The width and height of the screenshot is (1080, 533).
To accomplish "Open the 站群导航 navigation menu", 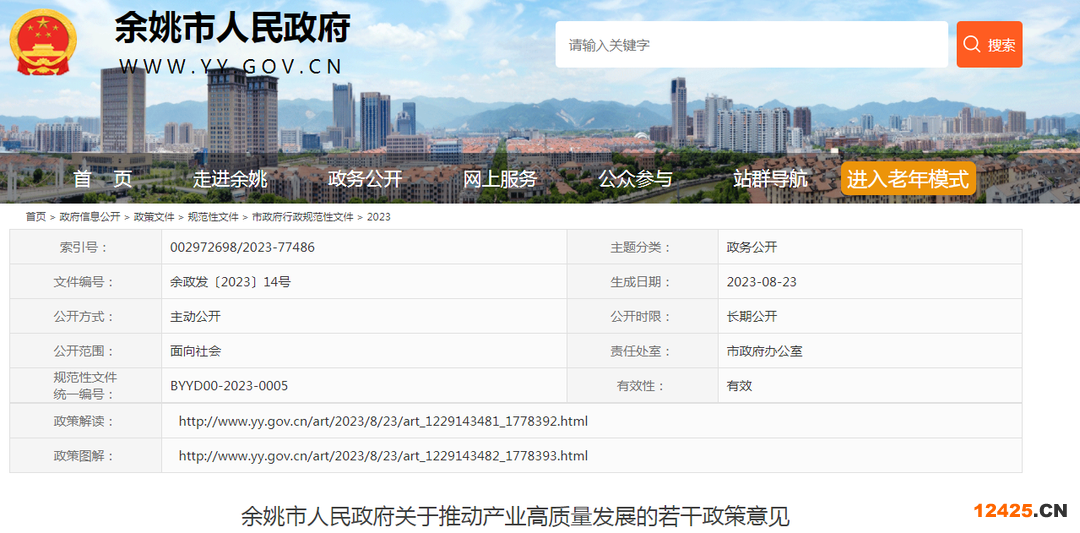I will [770, 179].
